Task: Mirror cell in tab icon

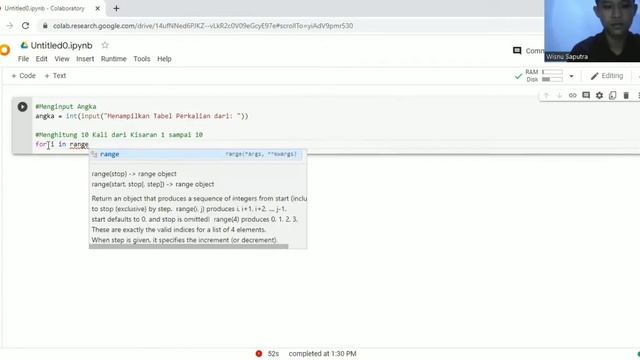Action: 612,96
